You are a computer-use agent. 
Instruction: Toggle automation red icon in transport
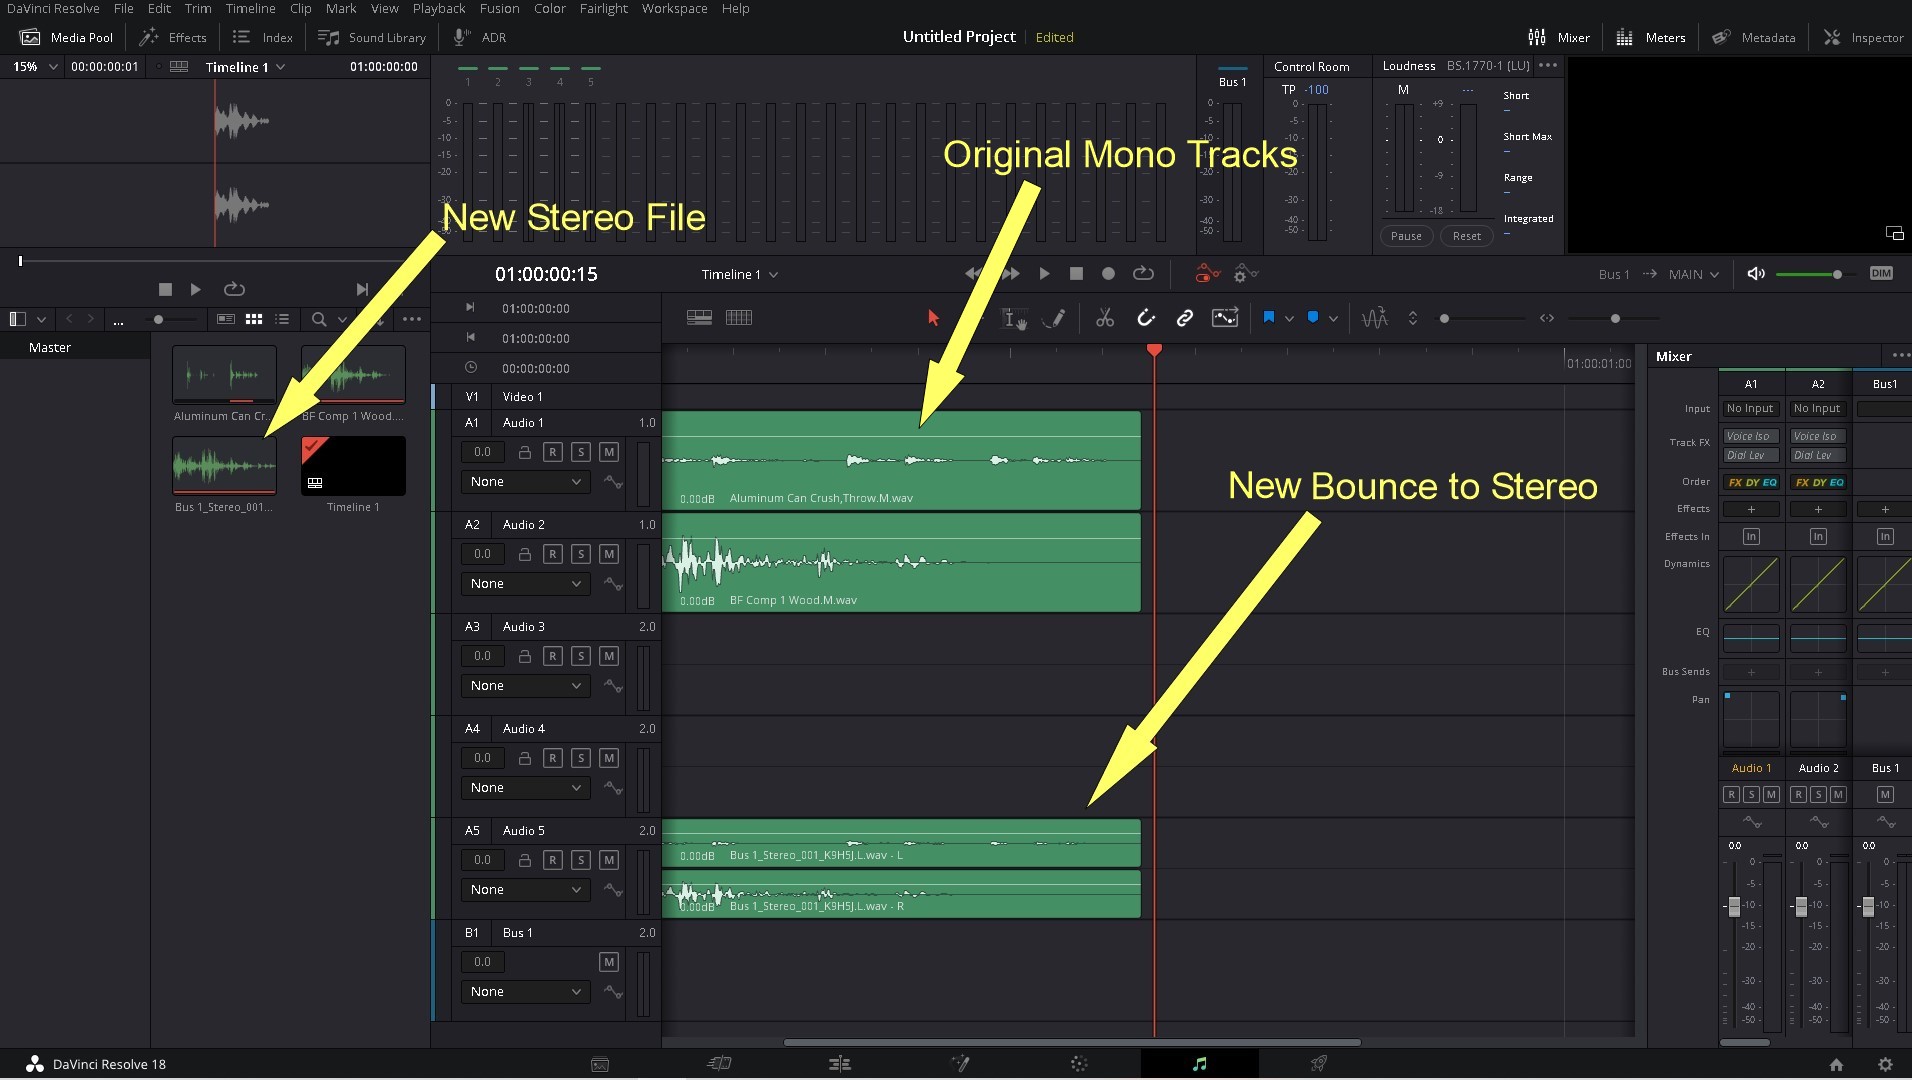(1208, 273)
